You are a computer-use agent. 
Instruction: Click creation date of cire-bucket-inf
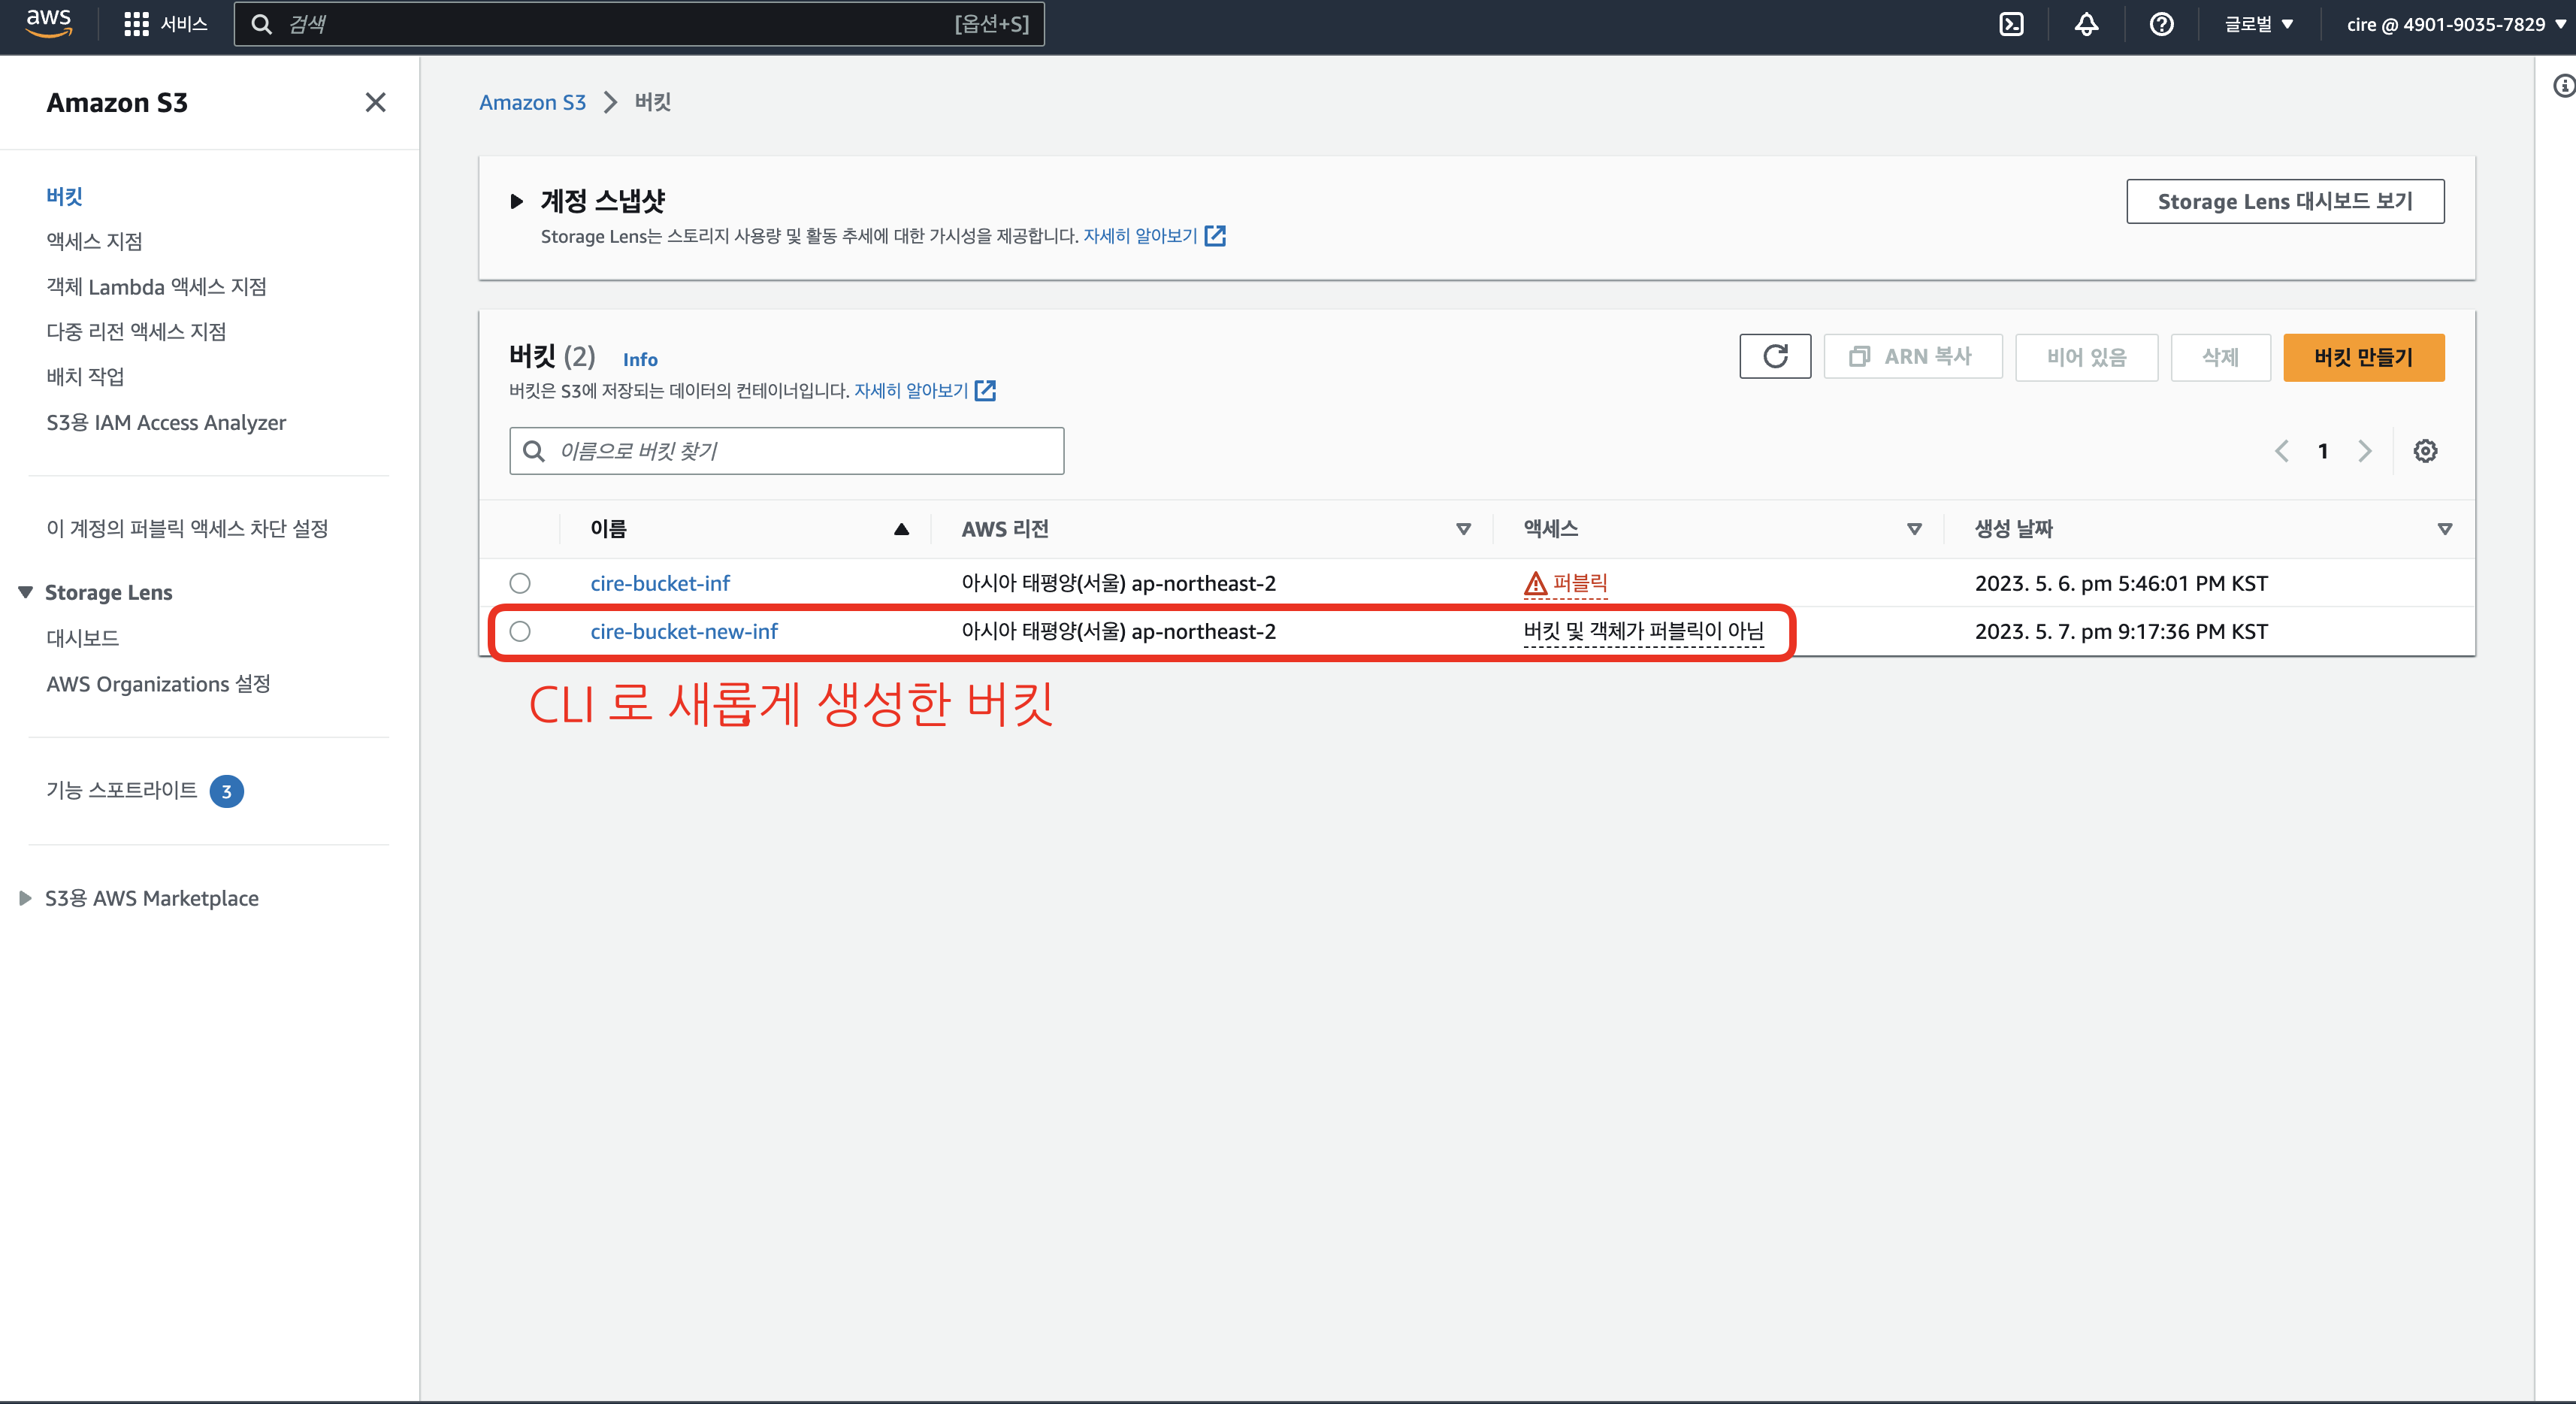tap(2121, 583)
